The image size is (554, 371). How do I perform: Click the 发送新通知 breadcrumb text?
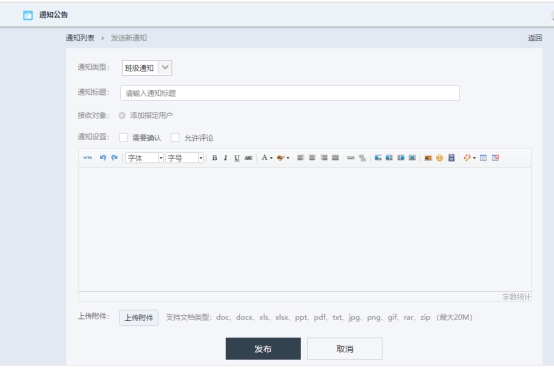click(x=129, y=38)
